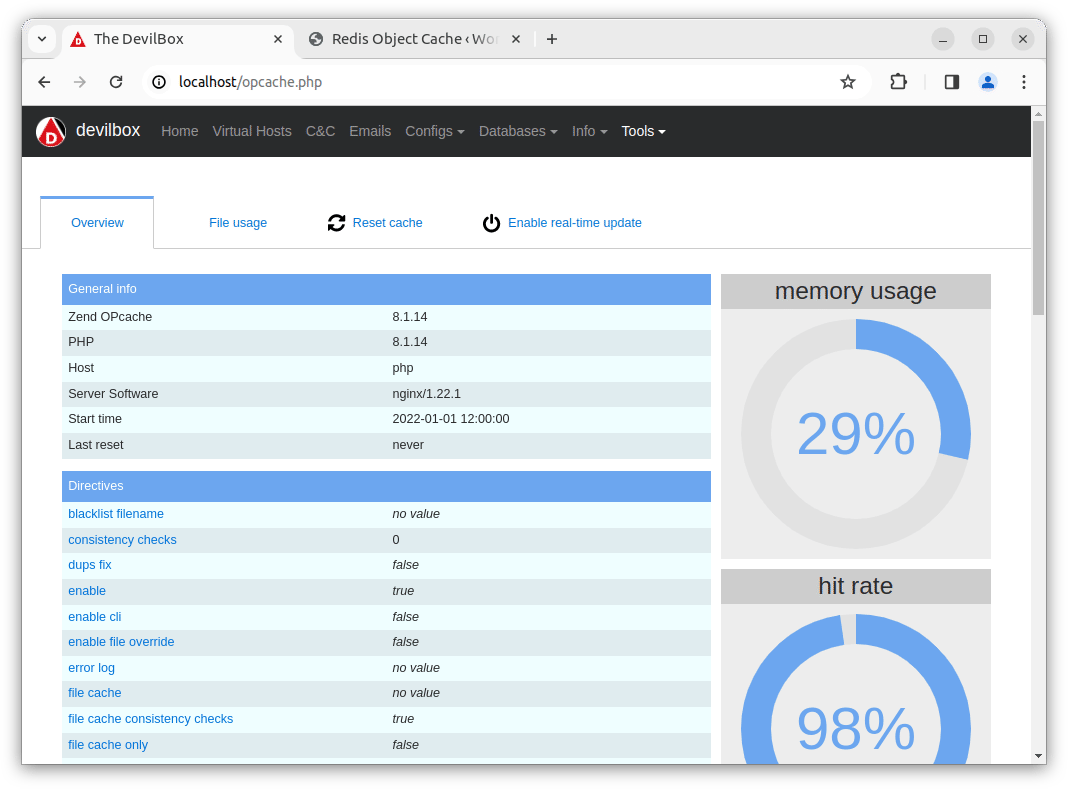
Task: Open the browser extensions puzzle icon
Action: click(898, 82)
